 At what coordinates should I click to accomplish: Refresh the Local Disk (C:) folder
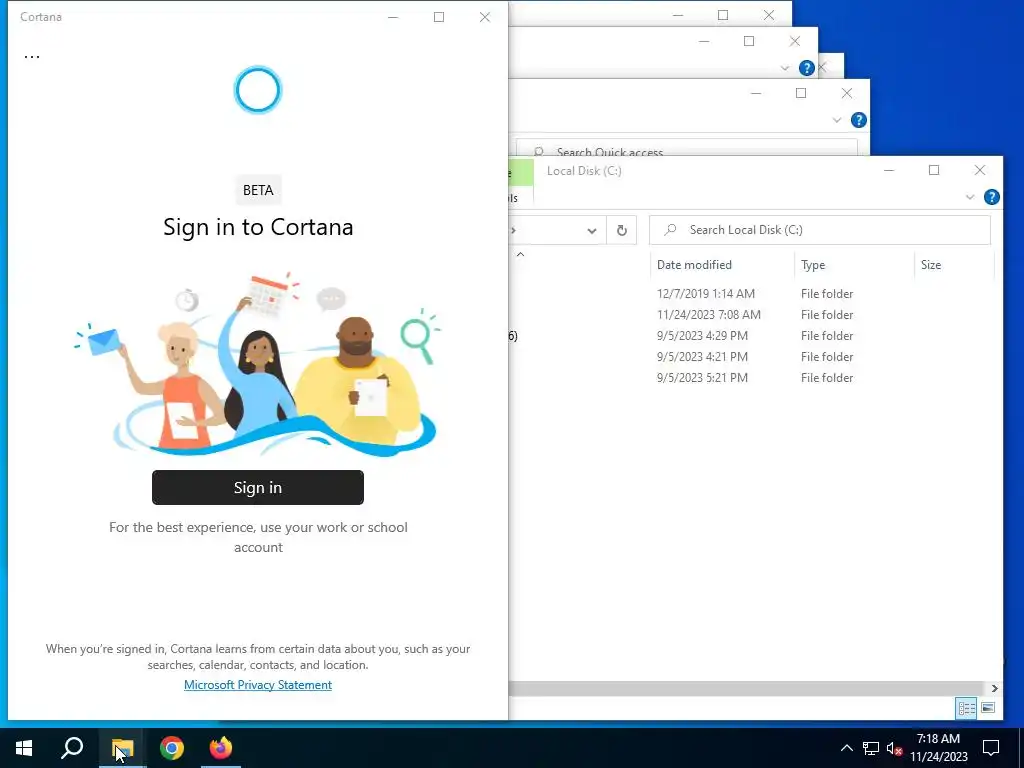(x=621, y=231)
